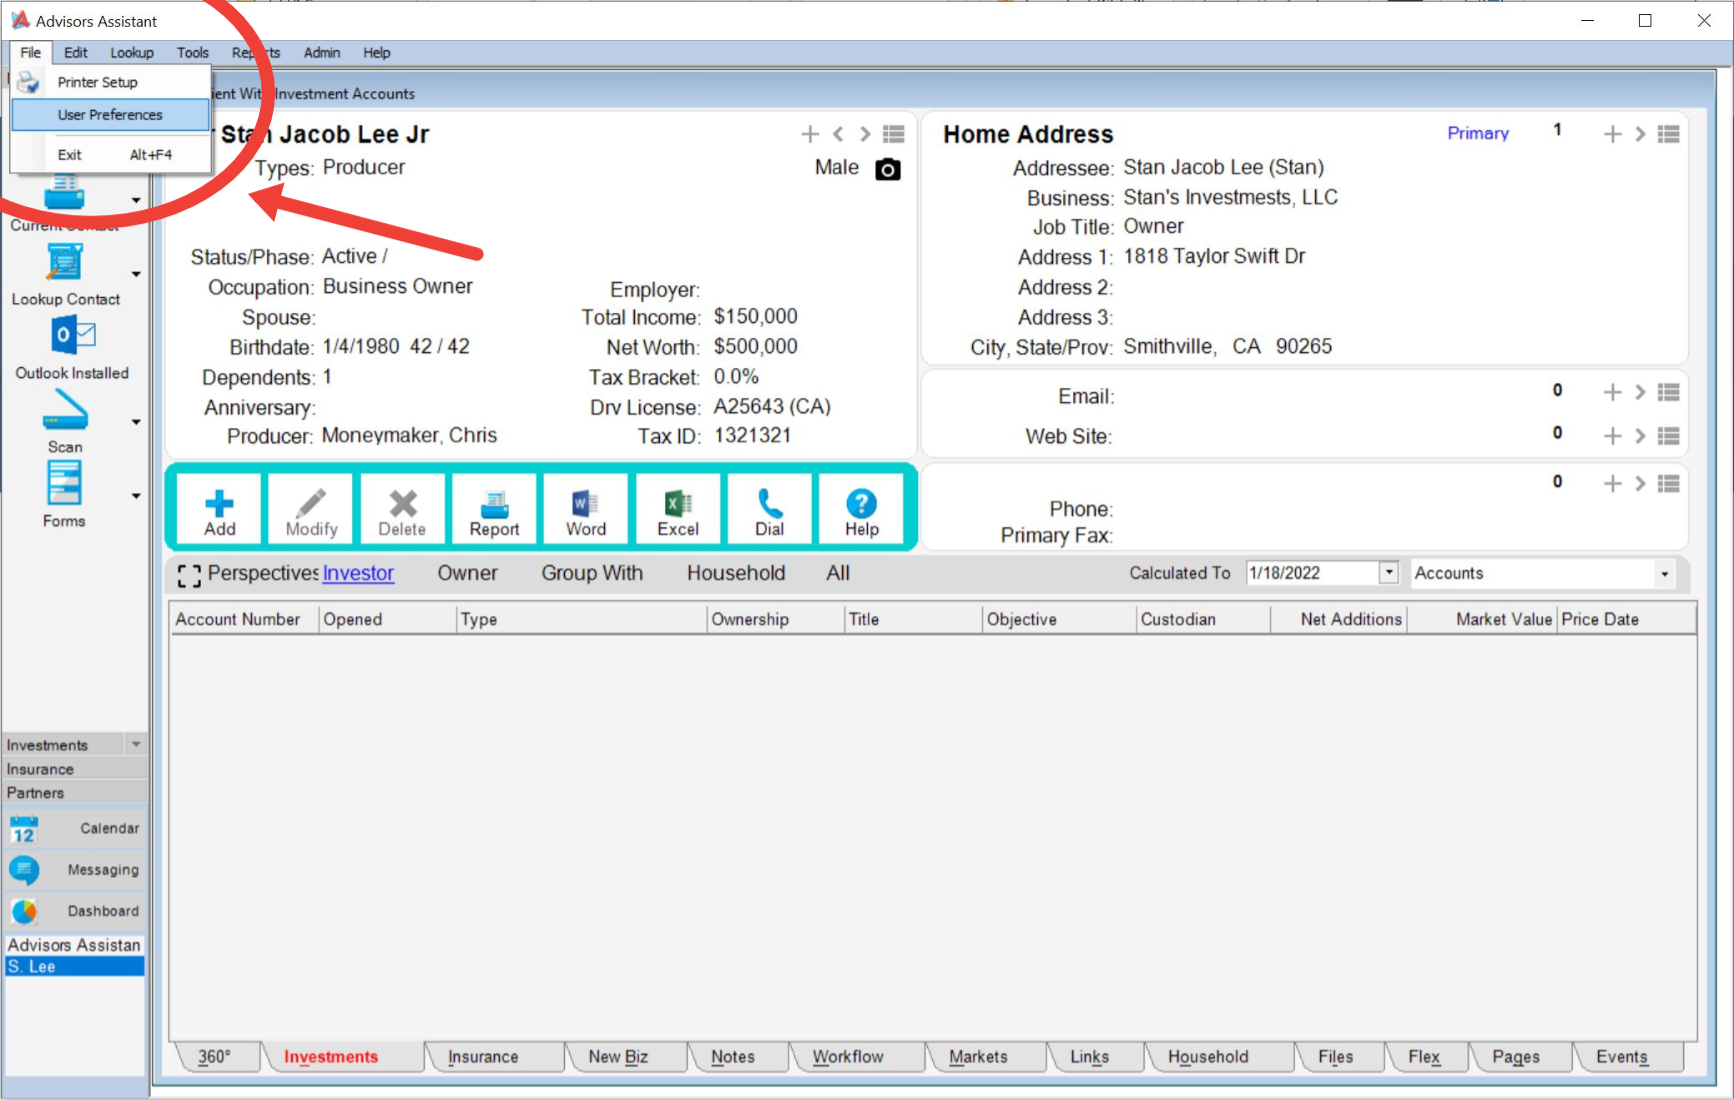Open the Report printer button
The height and width of the screenshot is (1100, 1734).
point(494,510)
